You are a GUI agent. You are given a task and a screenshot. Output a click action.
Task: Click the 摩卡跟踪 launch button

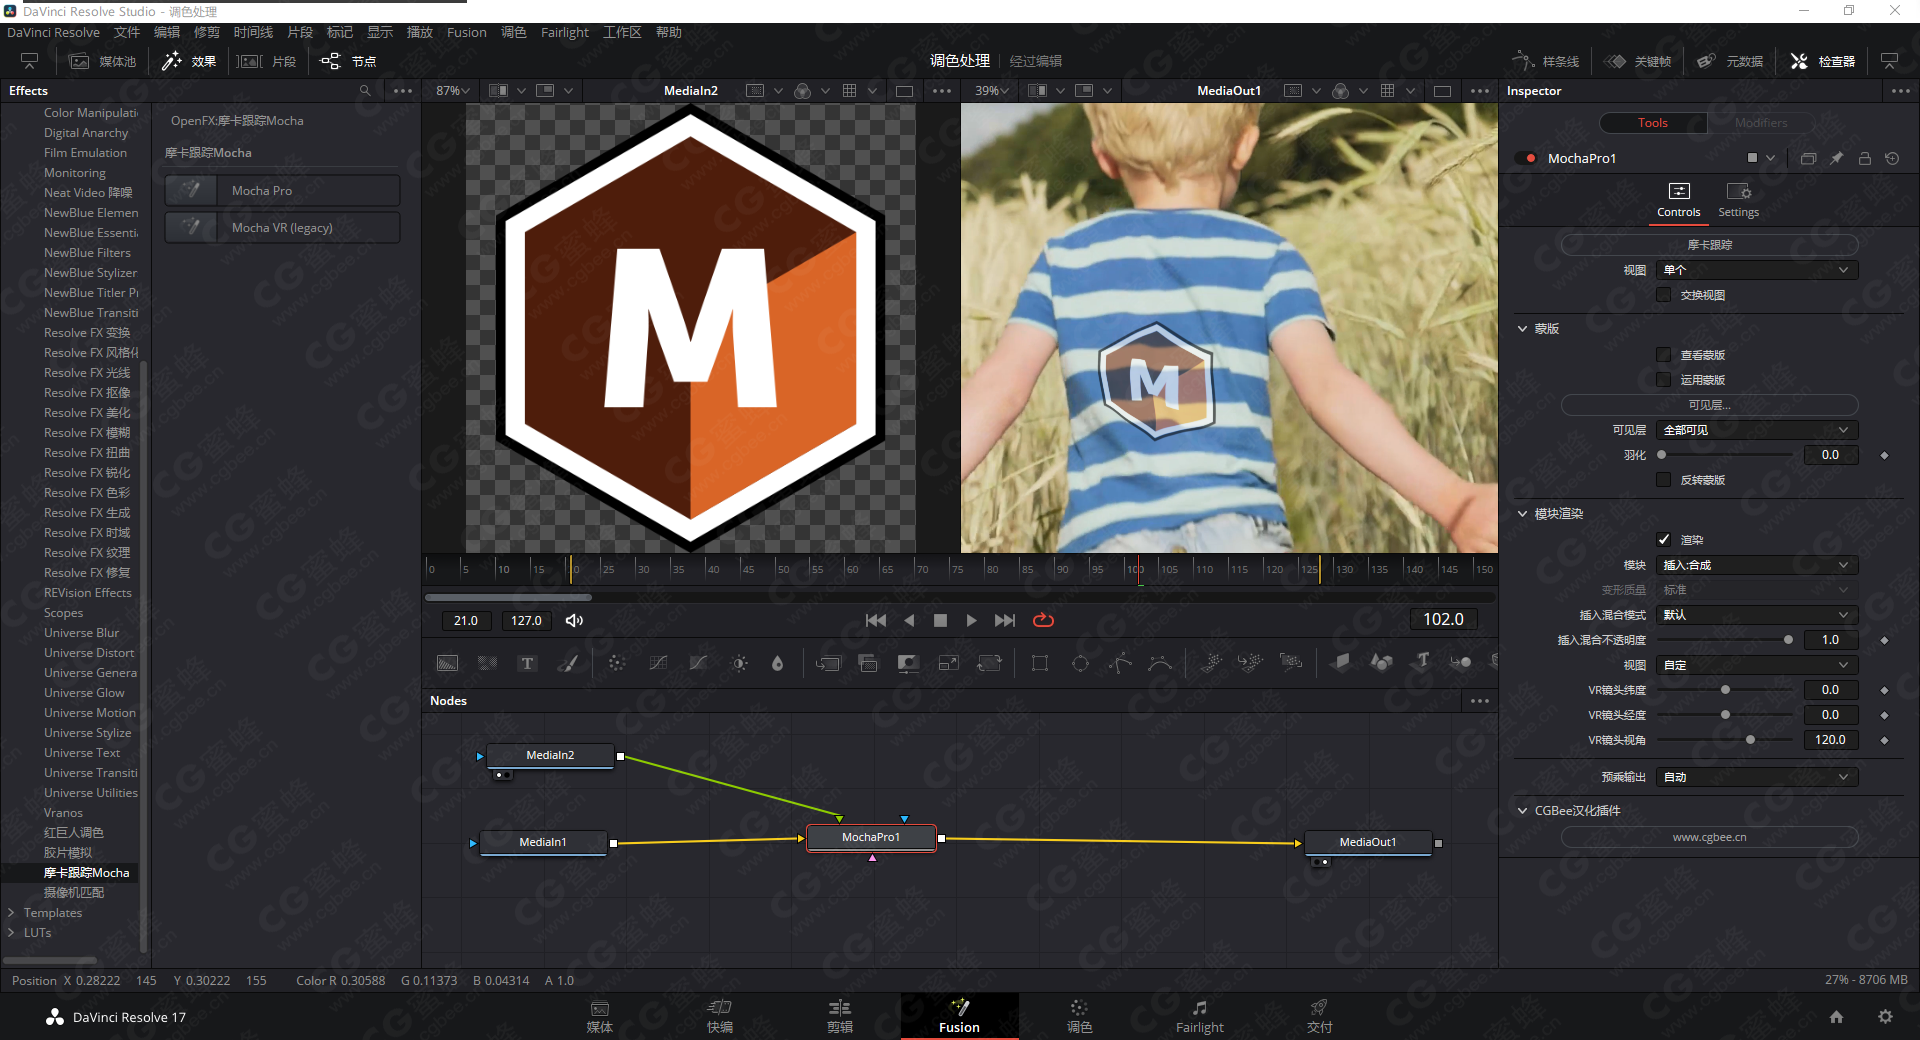click(1709, 245)
